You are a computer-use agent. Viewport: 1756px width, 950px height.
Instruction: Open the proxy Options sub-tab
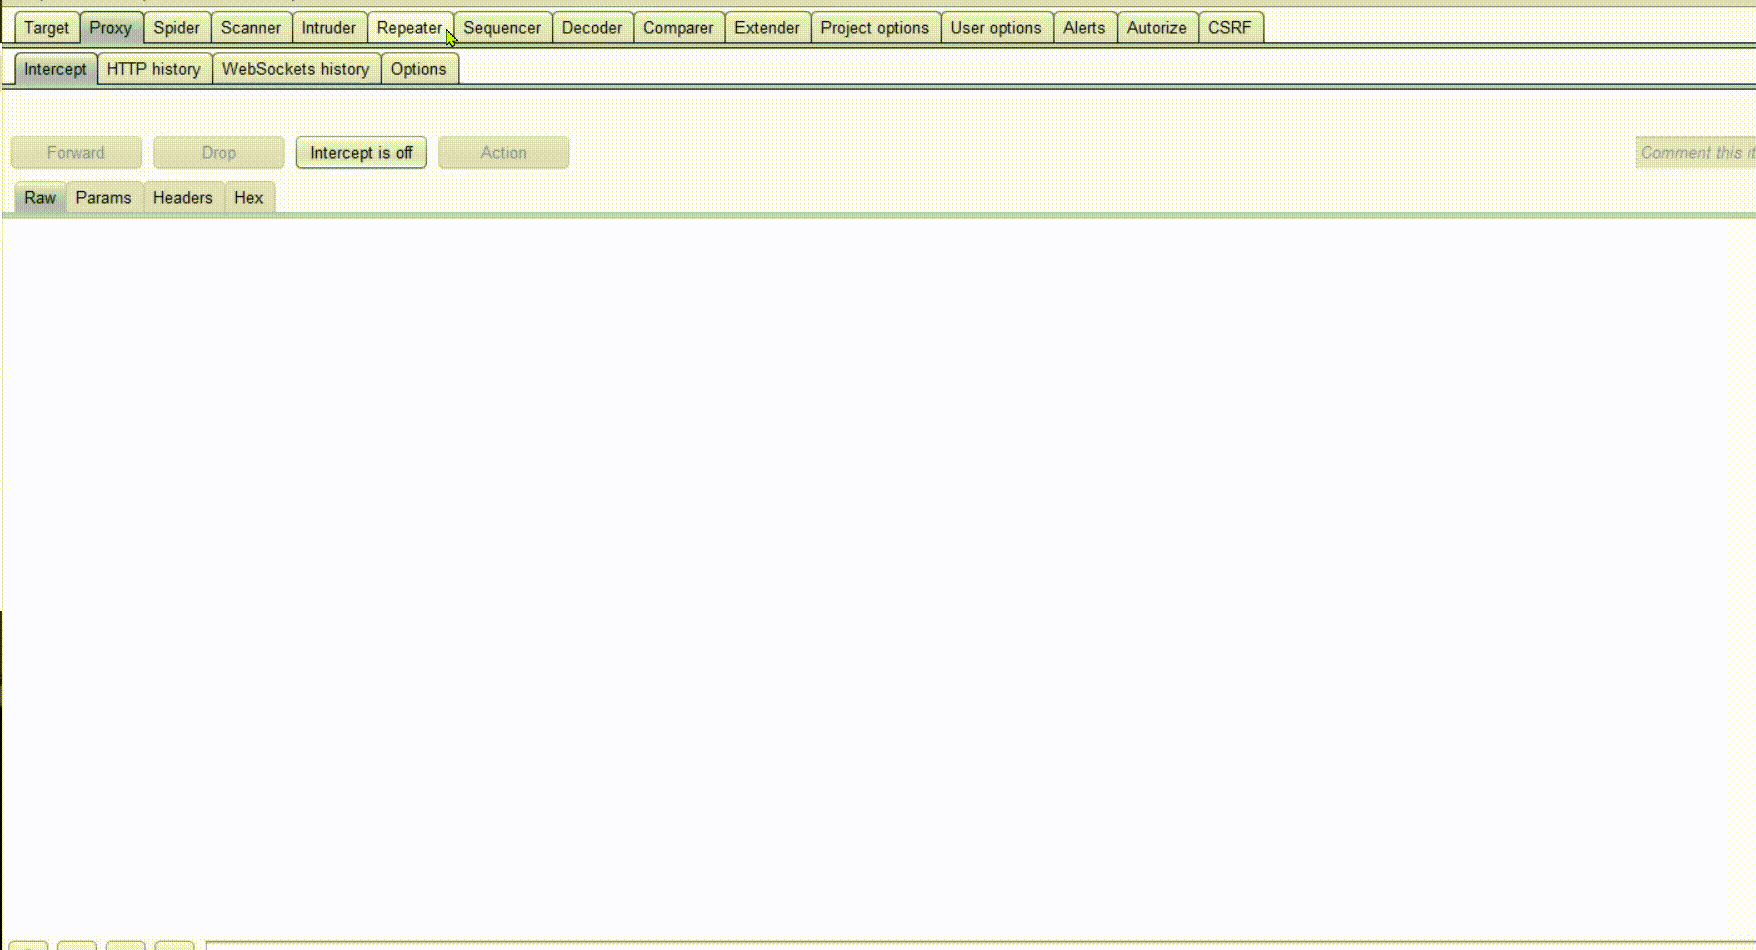click(x=419, y=69)
